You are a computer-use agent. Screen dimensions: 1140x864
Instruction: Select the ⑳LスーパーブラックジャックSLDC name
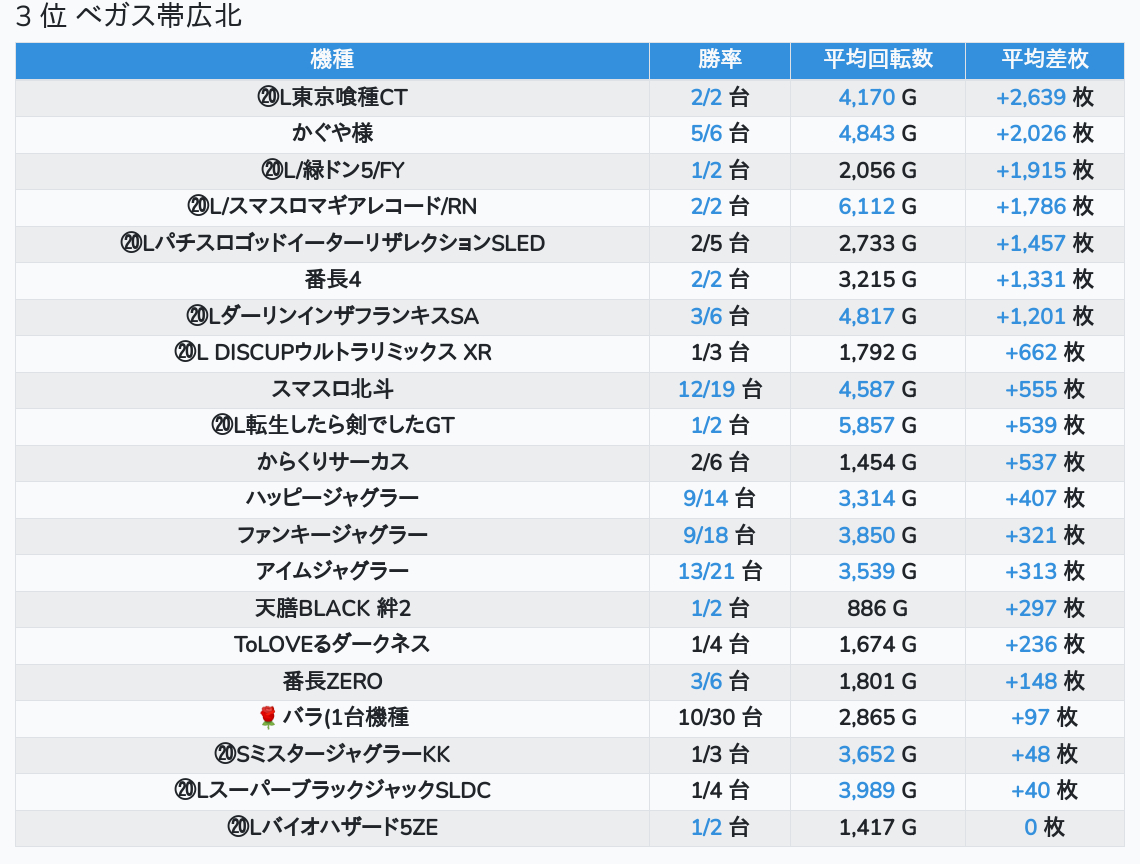tap(332, 791)
